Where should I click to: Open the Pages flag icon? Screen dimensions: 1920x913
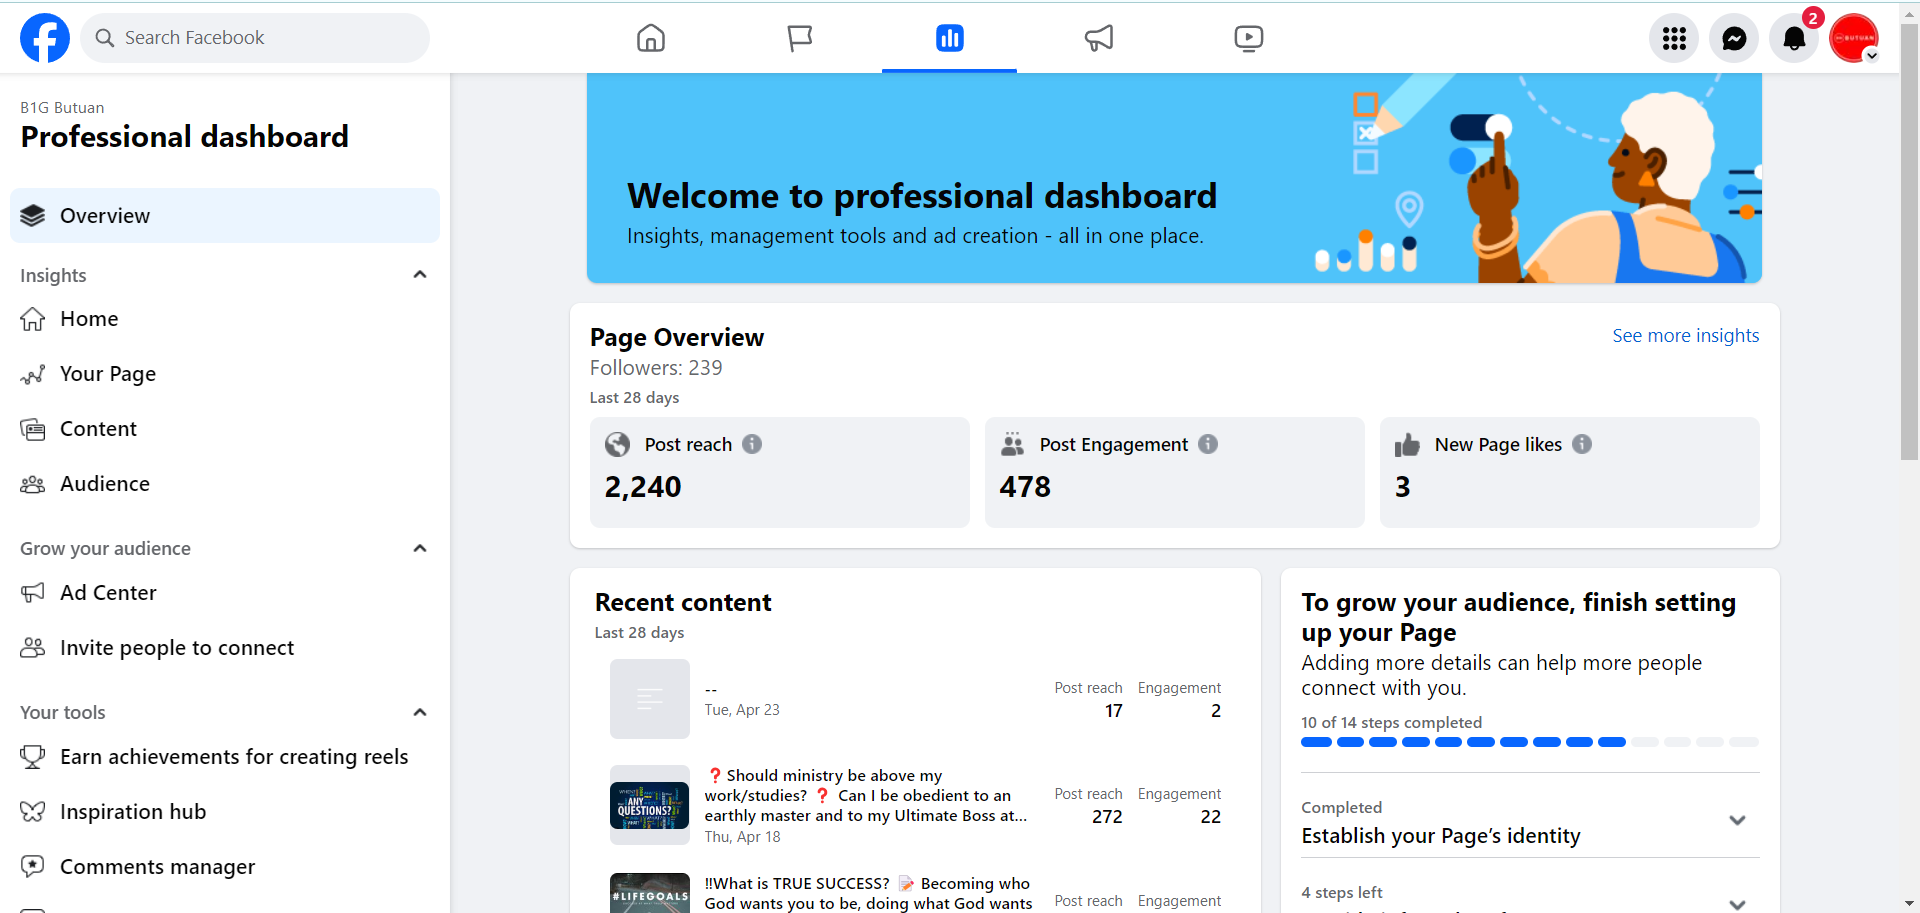click(800, 38)
